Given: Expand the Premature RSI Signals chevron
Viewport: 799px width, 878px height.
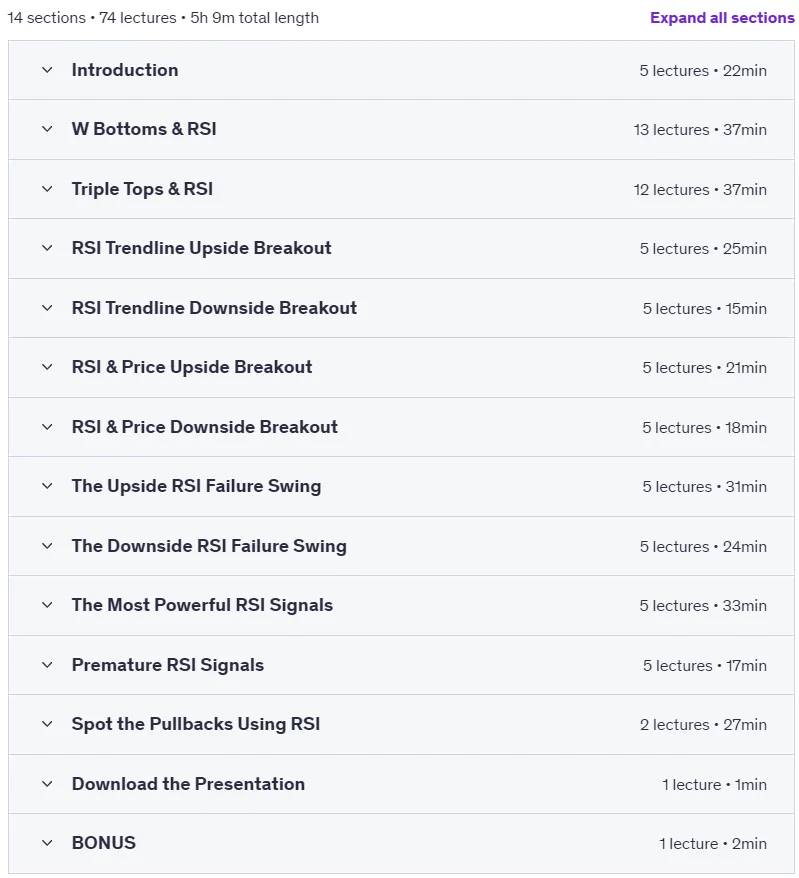Looking at the screenshot, I should coord(47,665).
